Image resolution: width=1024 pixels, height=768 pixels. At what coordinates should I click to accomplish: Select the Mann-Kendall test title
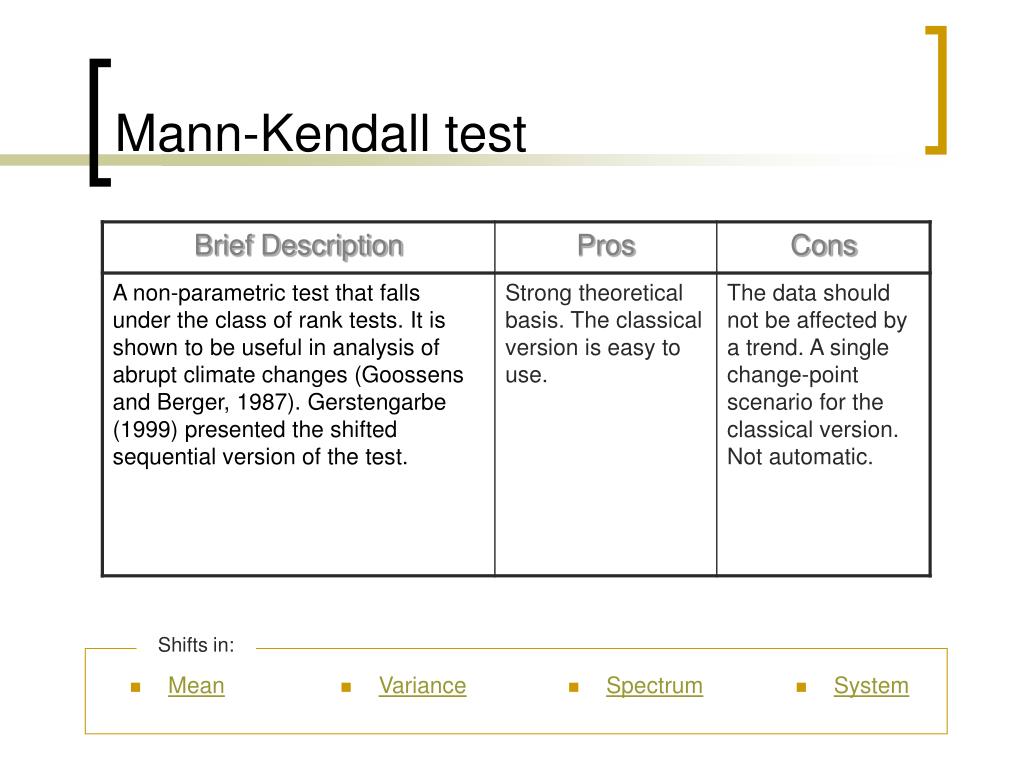pyautogui.click(x=321, y=134)
